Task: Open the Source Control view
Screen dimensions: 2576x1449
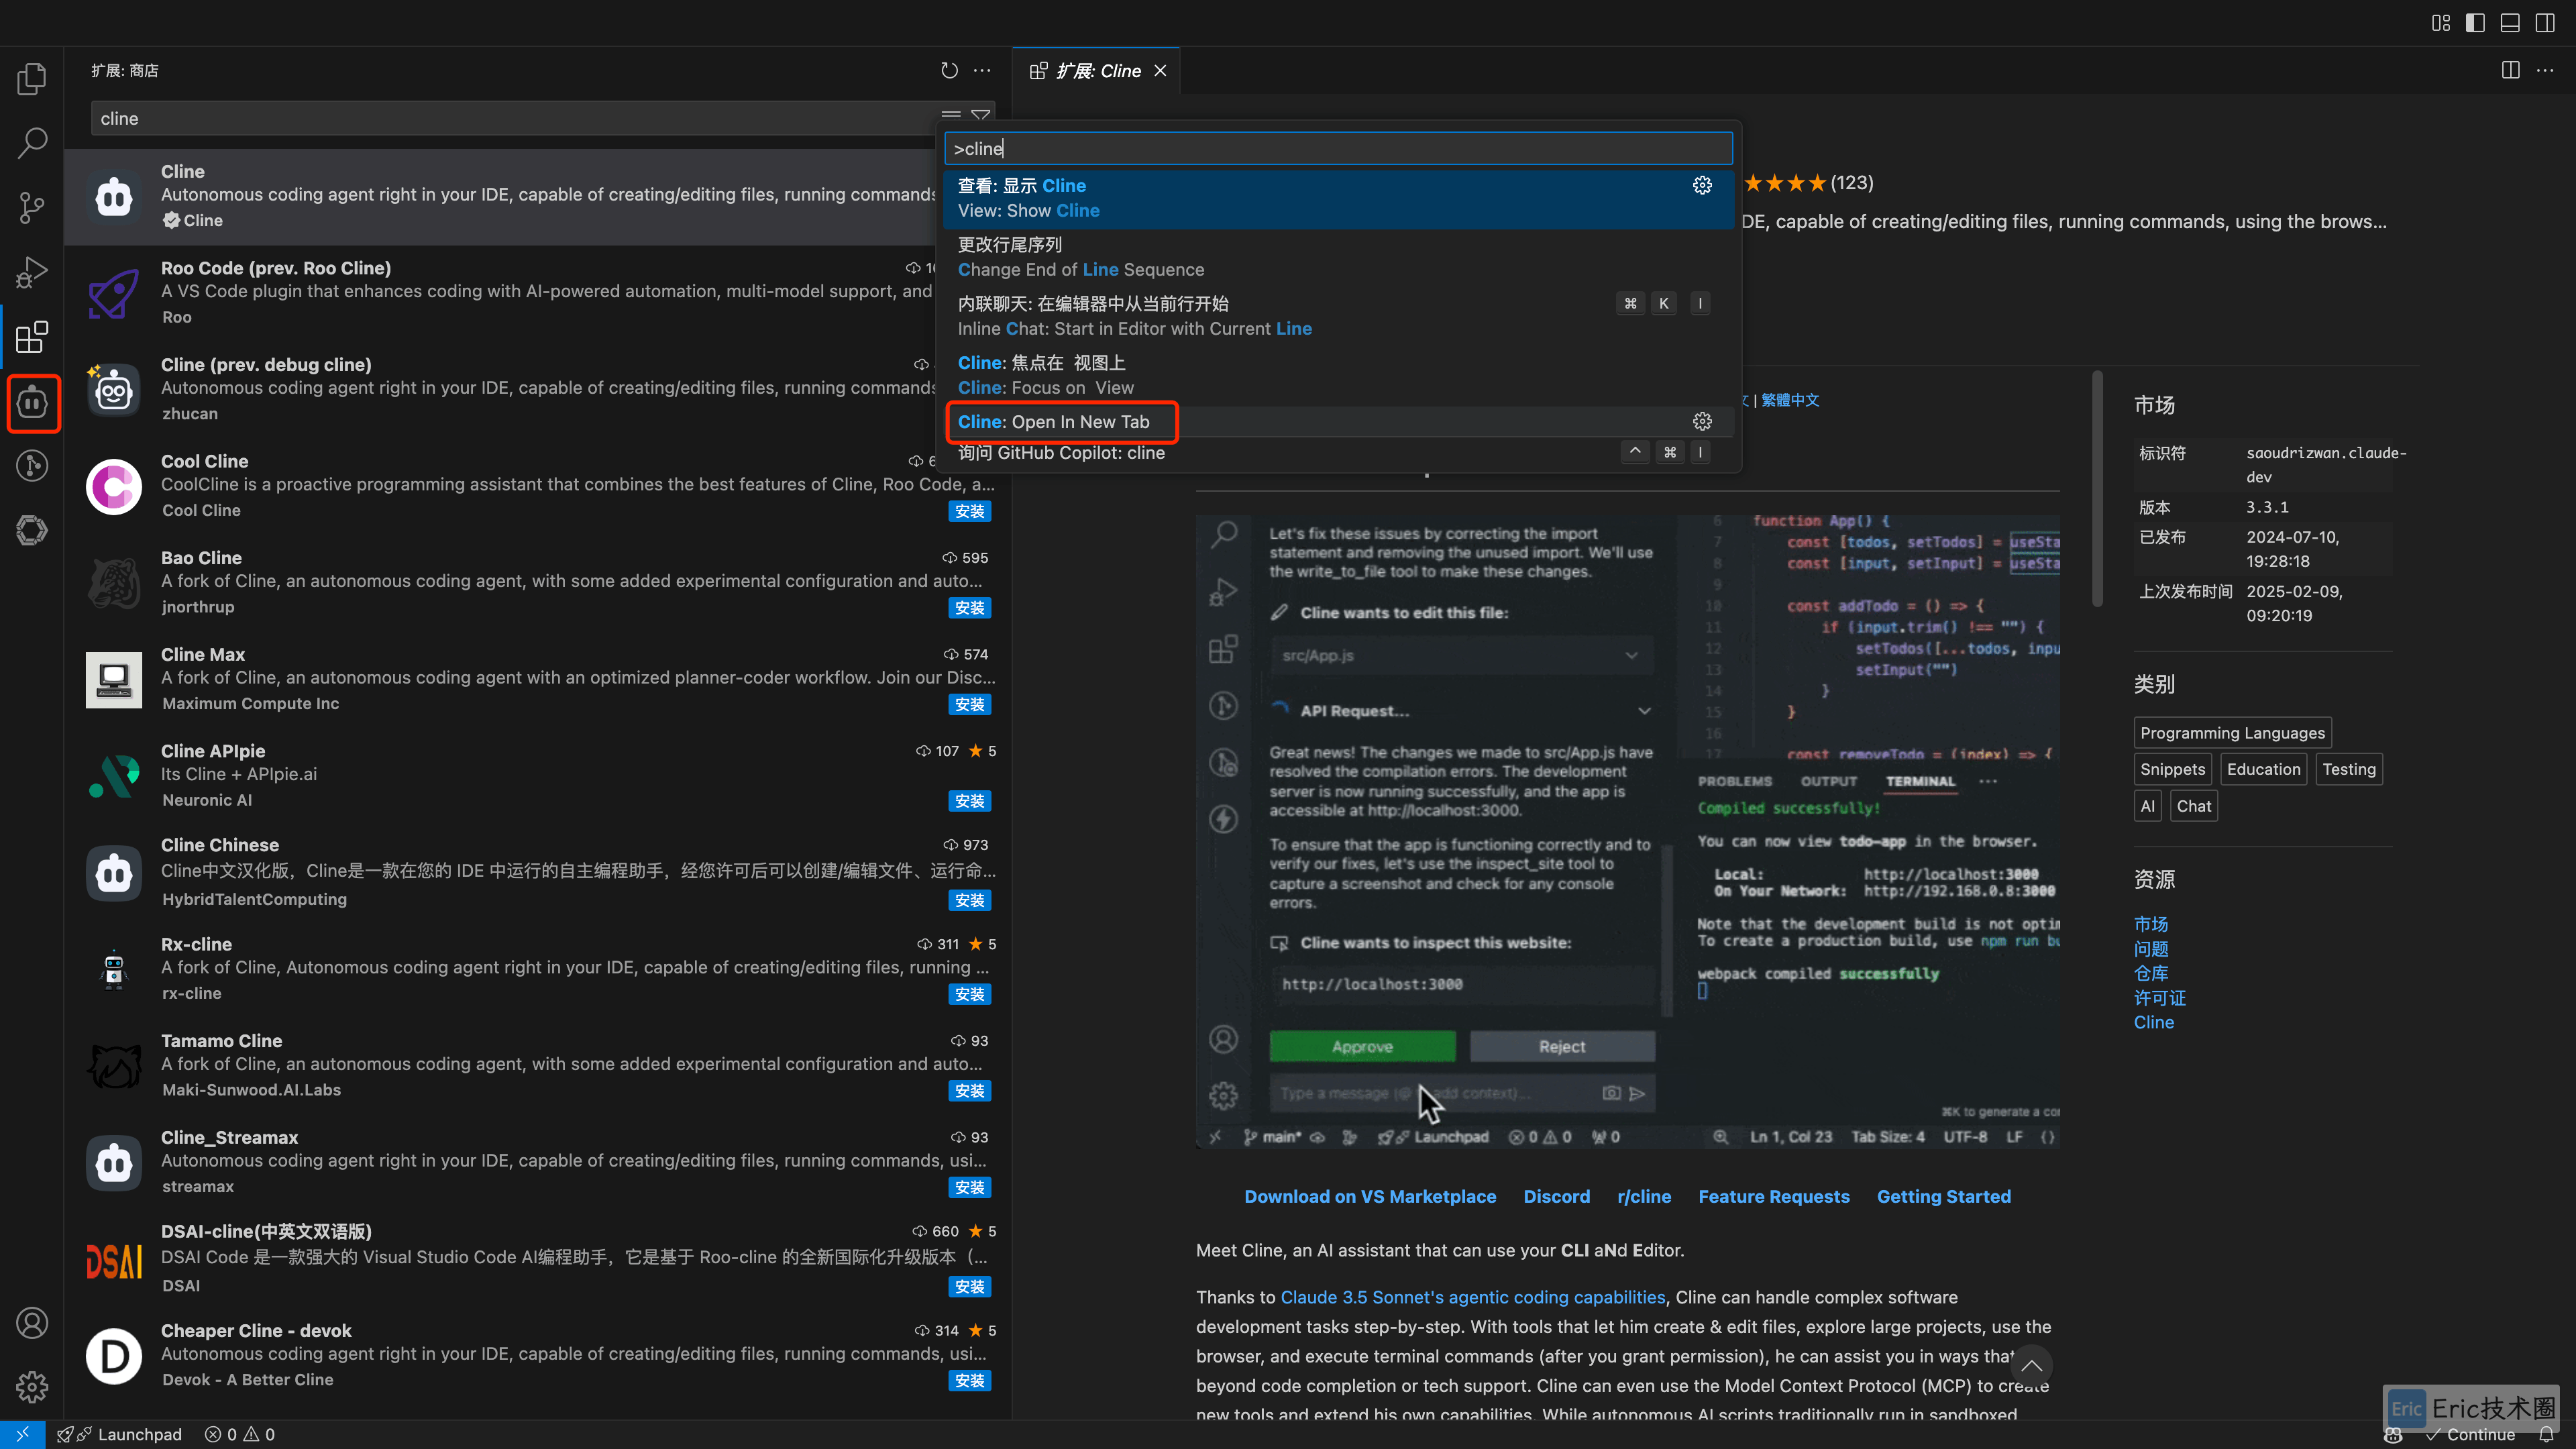Action: pyautogui.click(x=32, y=208)
